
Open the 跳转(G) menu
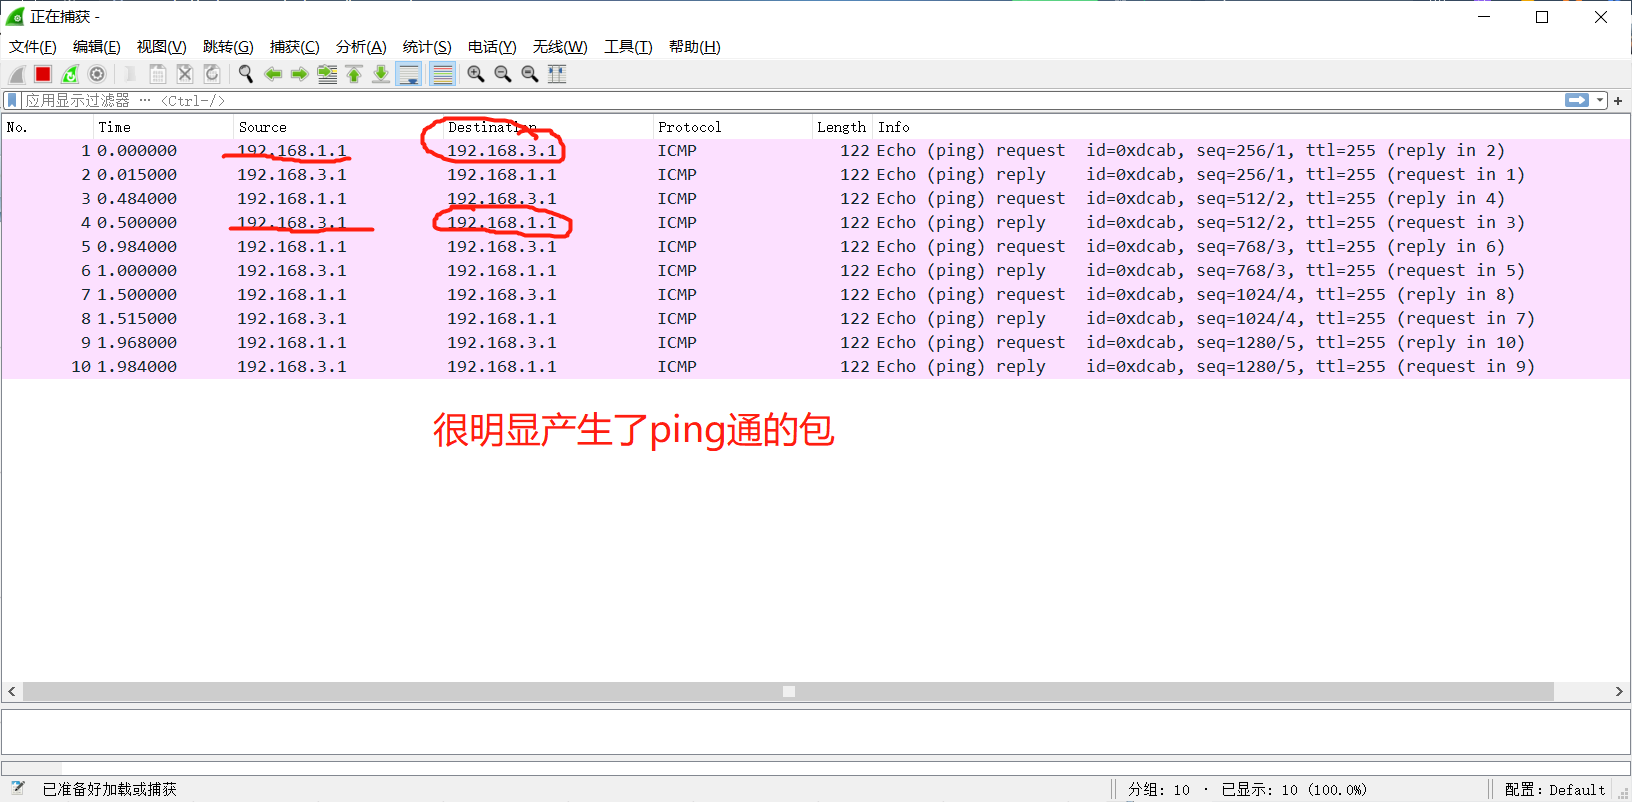(x=228, y=46)
